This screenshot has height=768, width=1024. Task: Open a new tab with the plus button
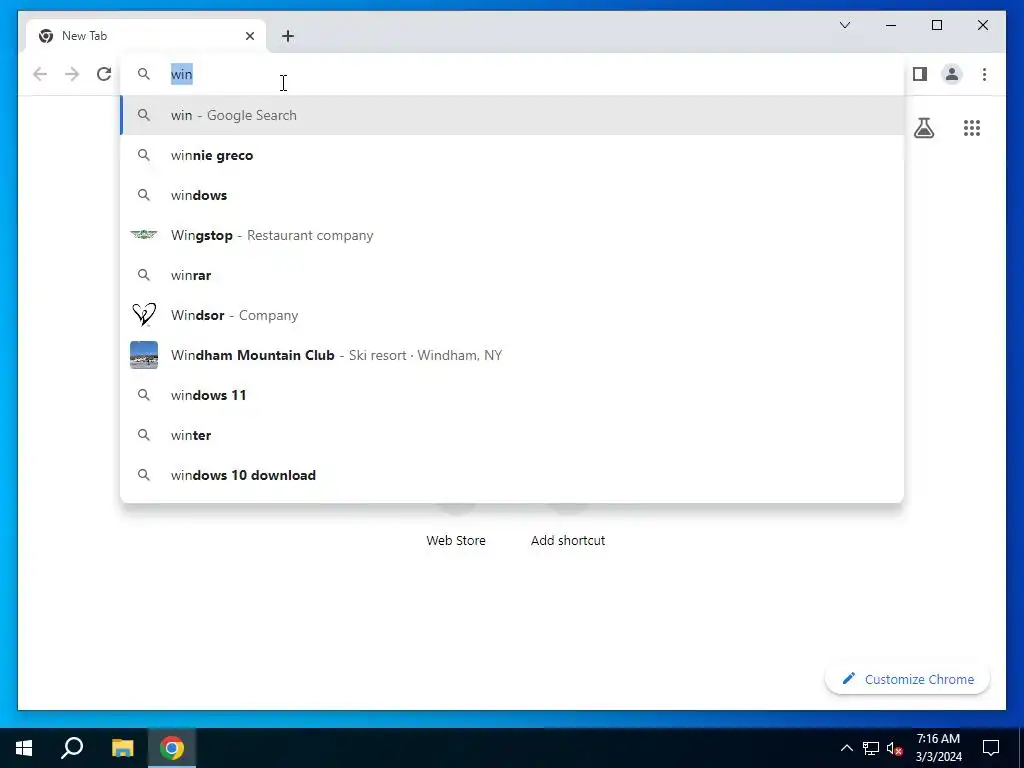(288, 36)
